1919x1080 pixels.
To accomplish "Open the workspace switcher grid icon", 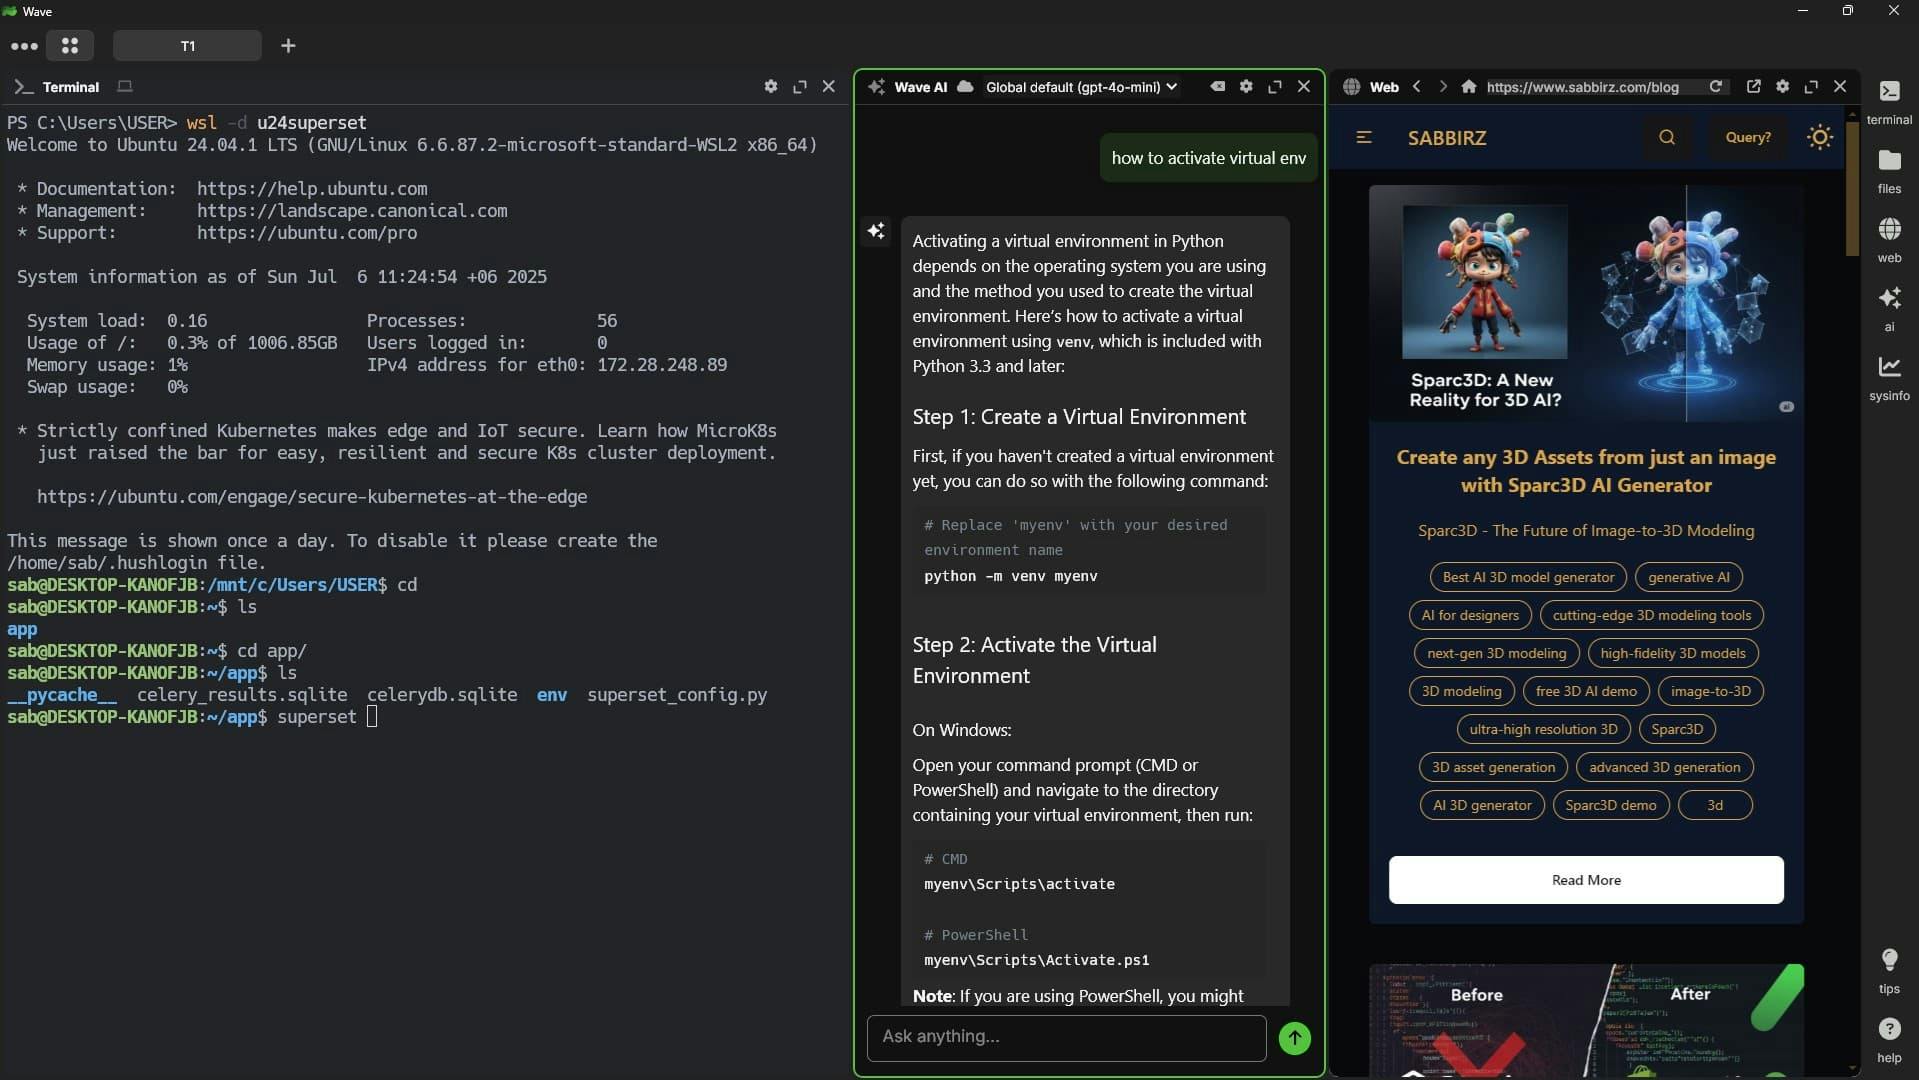I will coord(70,46).
